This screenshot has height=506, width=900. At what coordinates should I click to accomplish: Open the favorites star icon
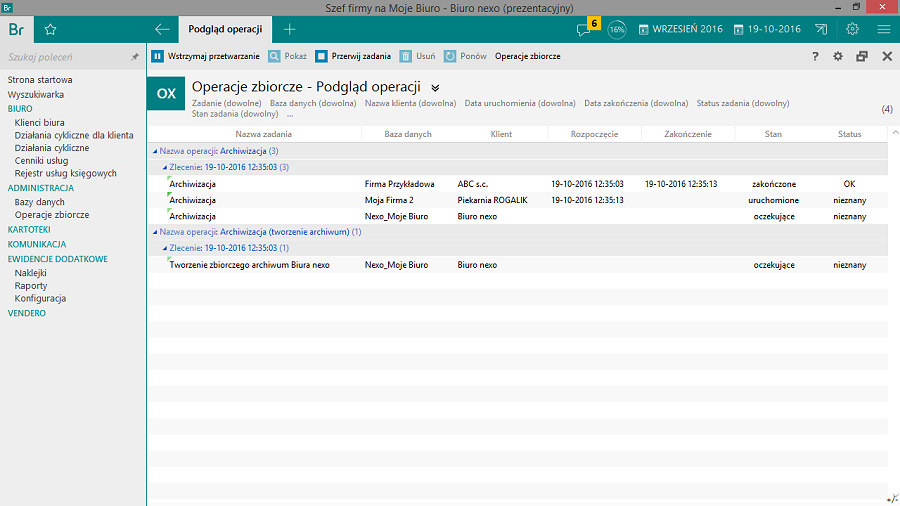[x=50, y=29]
